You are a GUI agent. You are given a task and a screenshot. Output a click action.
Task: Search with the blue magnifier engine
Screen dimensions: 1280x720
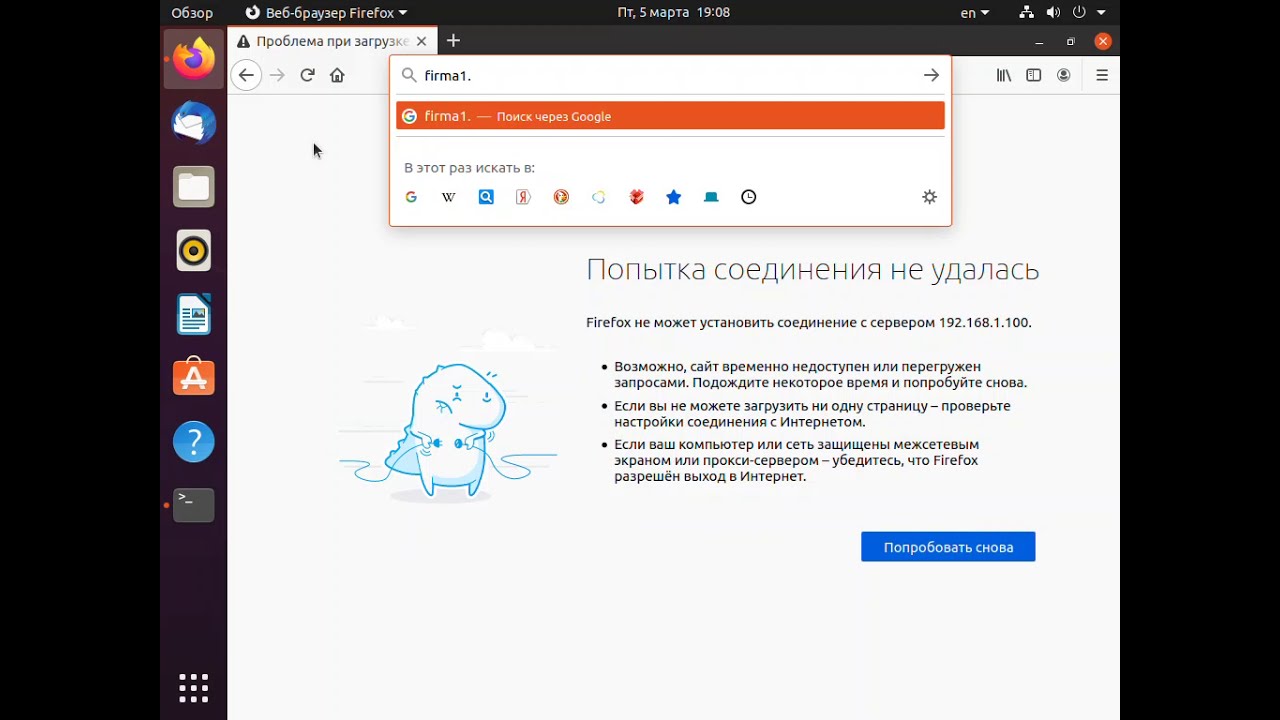pyautogui.click(x=486, y=197)
